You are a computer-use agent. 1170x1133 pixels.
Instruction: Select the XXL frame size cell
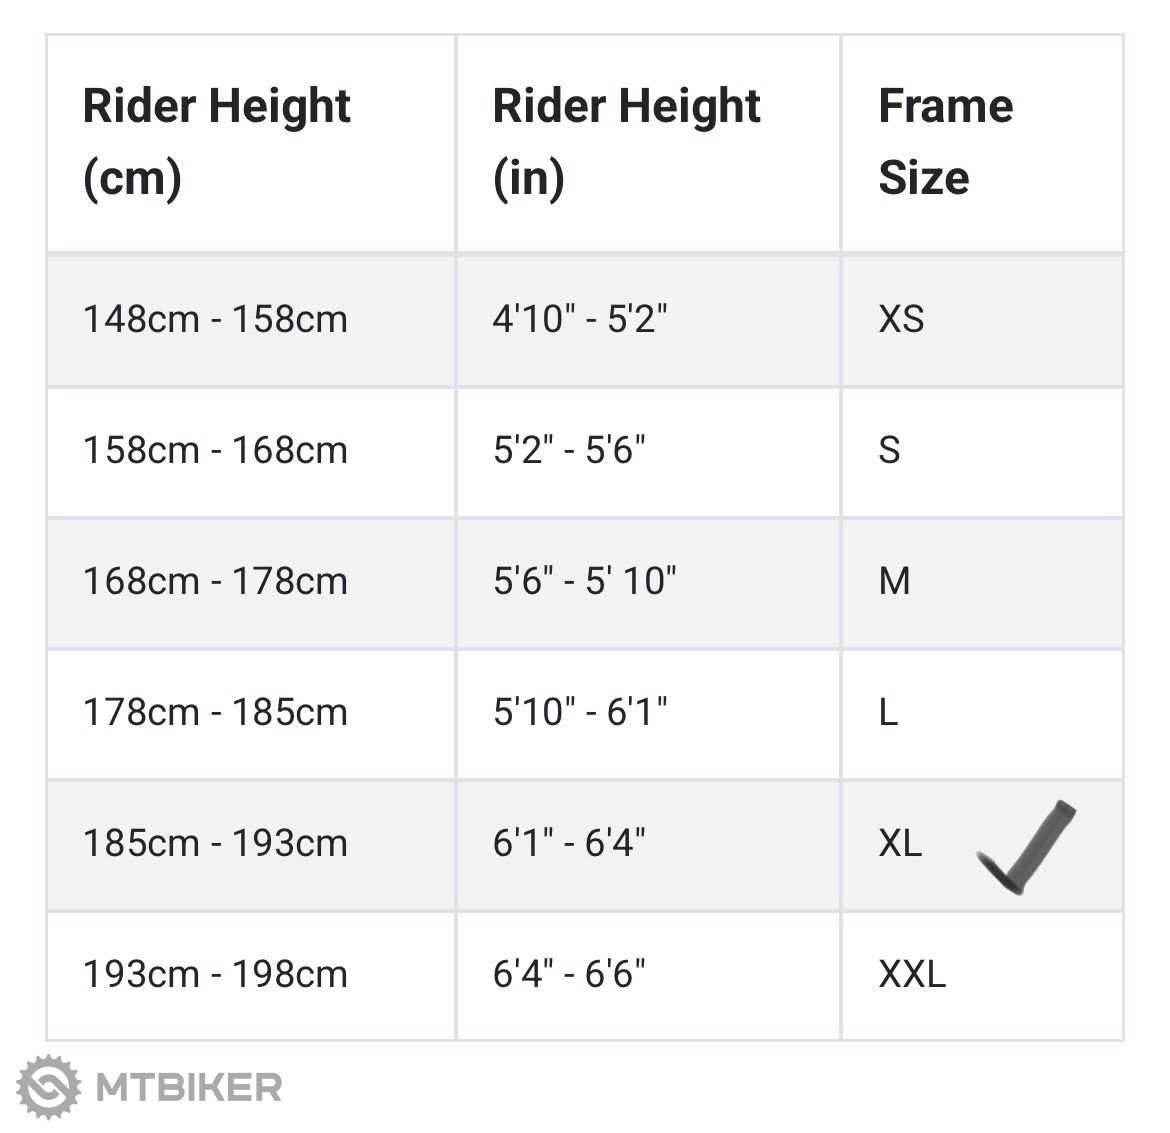pos(912,975)
